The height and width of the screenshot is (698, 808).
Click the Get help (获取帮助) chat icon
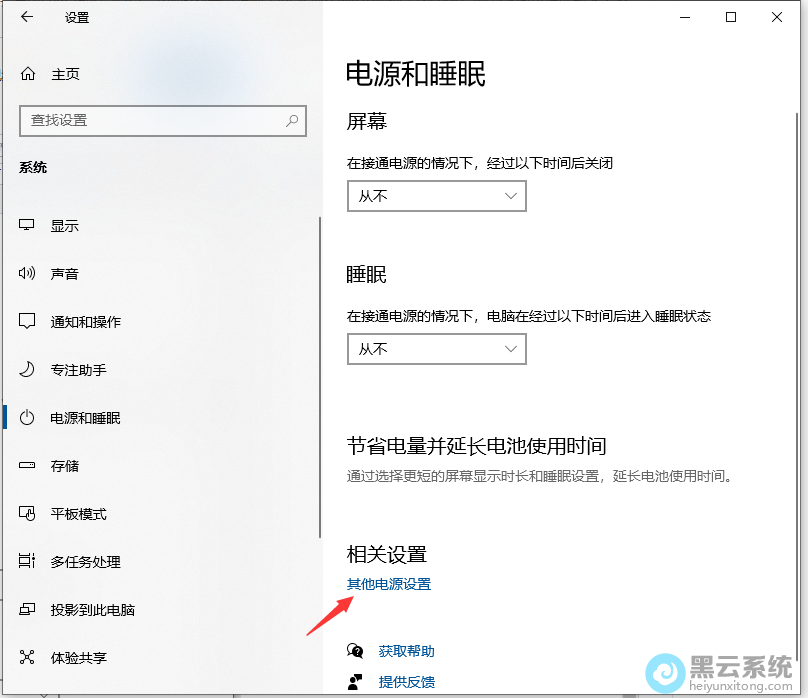pos(355,651)
